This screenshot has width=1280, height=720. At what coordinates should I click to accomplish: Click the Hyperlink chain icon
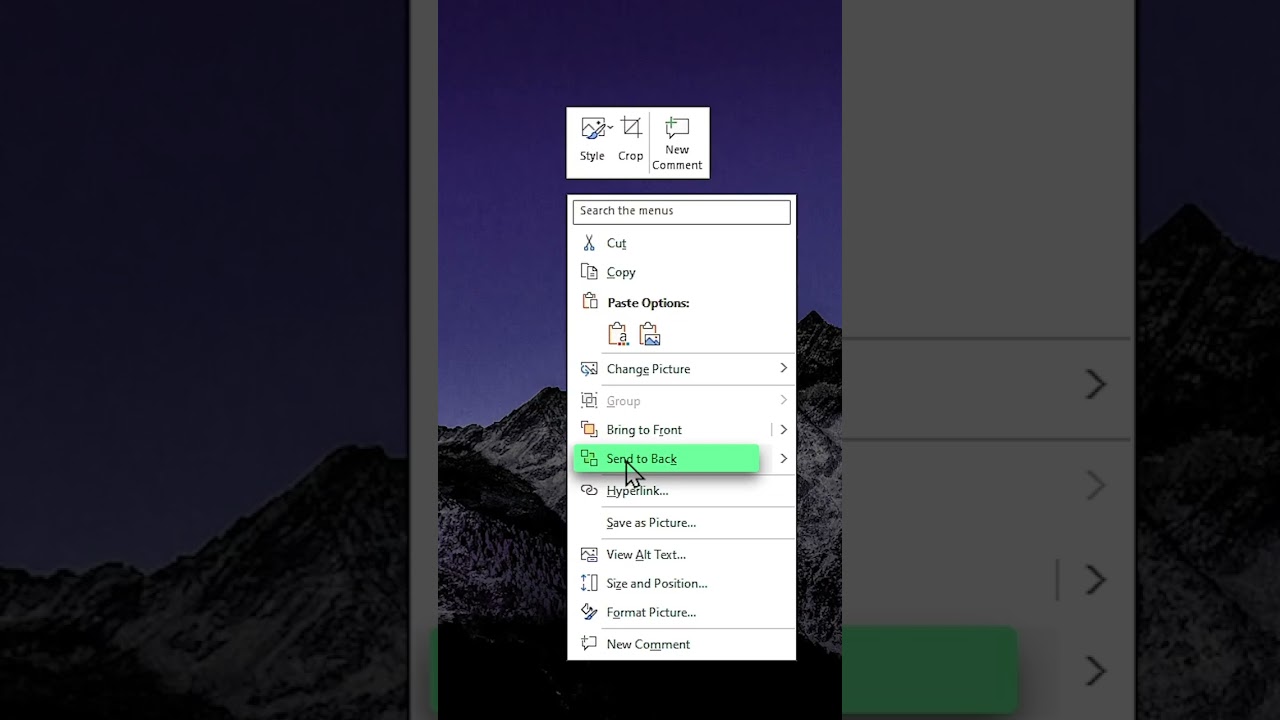point(589,491)
